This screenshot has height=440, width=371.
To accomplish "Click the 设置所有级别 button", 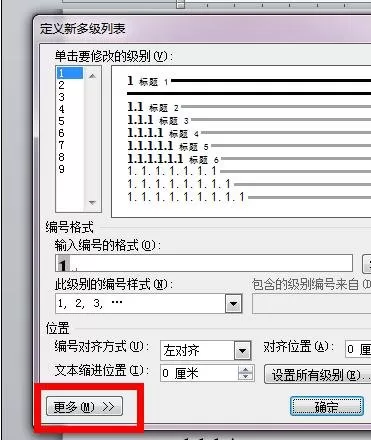I will tap(318, 375).
